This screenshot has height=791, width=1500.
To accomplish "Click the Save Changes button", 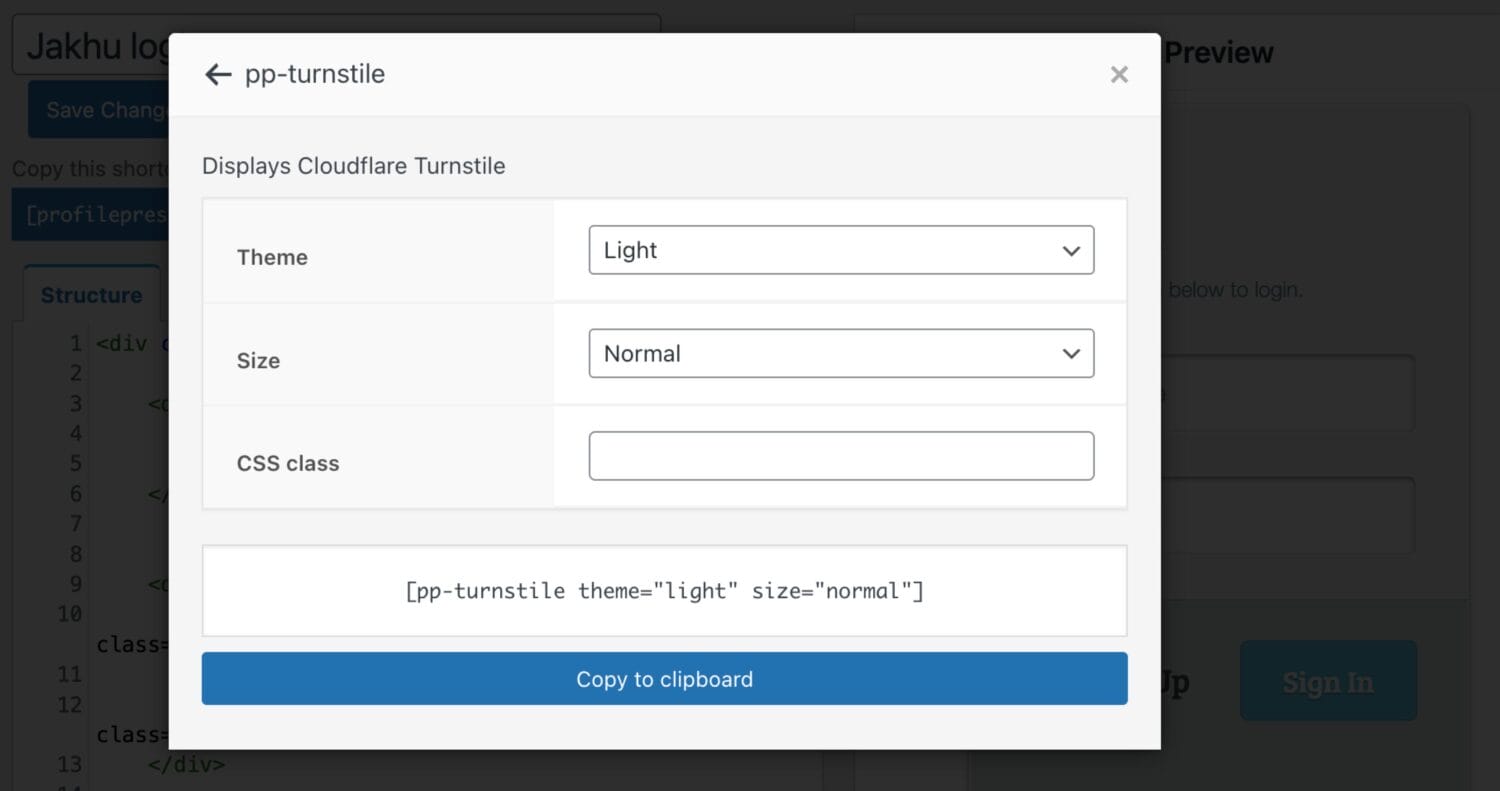I will [98, 110].
